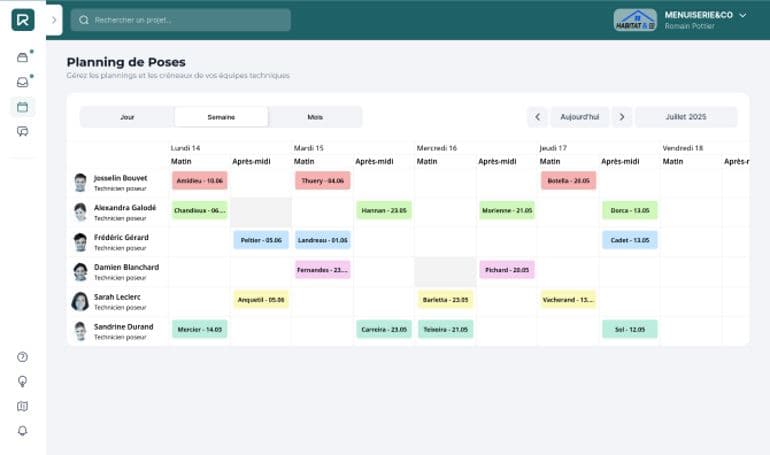770x455 pixels.
Task: Click the green R logo icon
Action: (22, 20)
